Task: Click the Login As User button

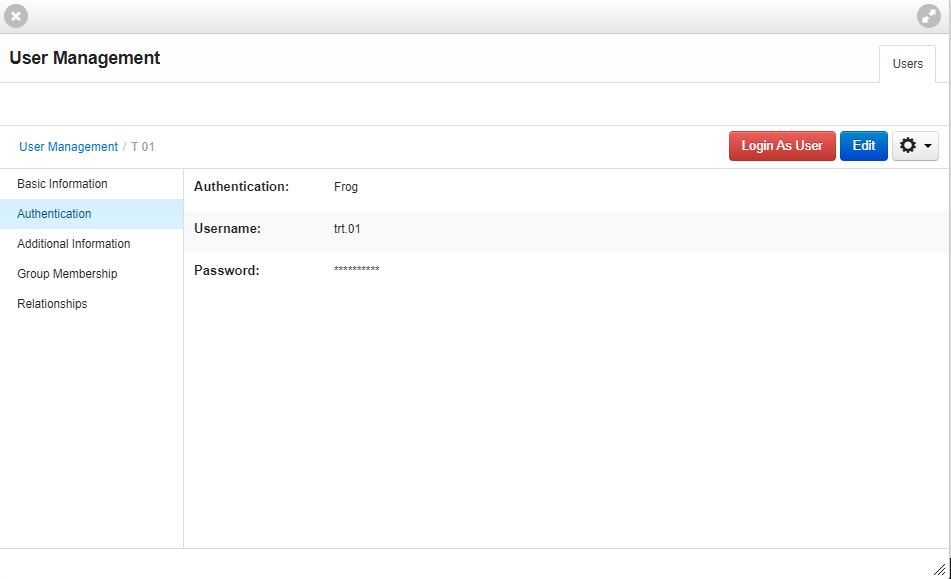Action: [782, 146]
